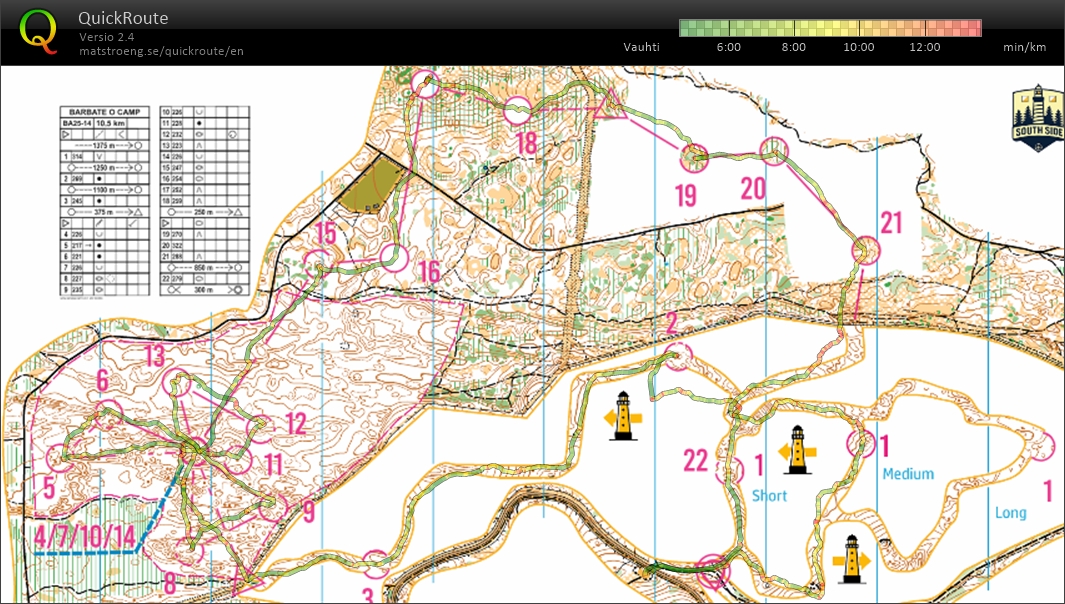
Task: Click the green end of pace scale
Action: pos(688,28)
